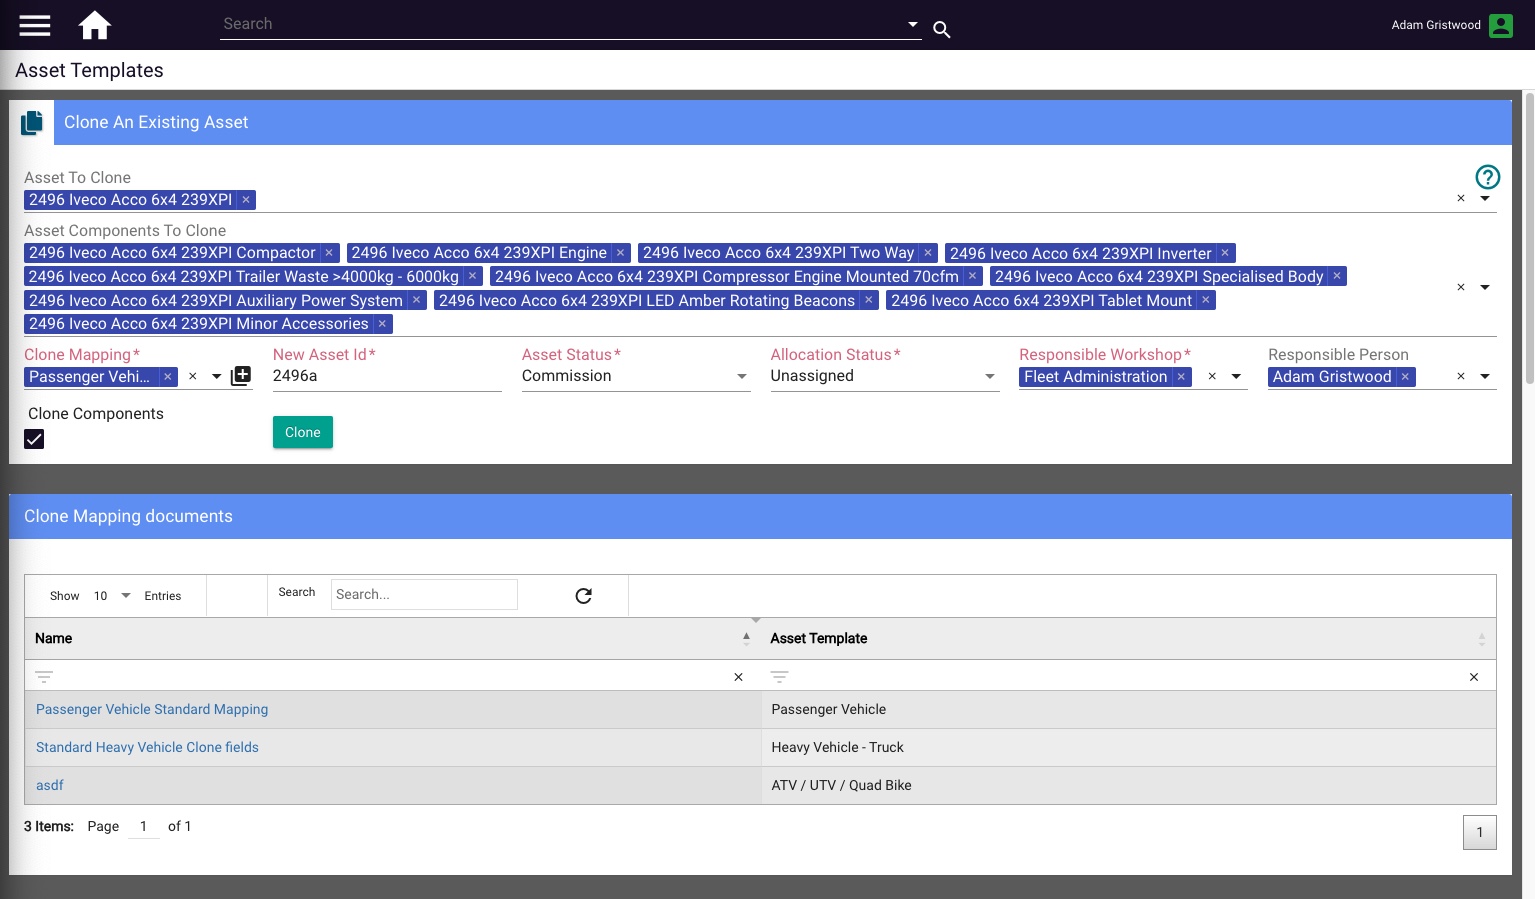
Task: Open the Allocation Status dropdown
Action: (990, 376)
